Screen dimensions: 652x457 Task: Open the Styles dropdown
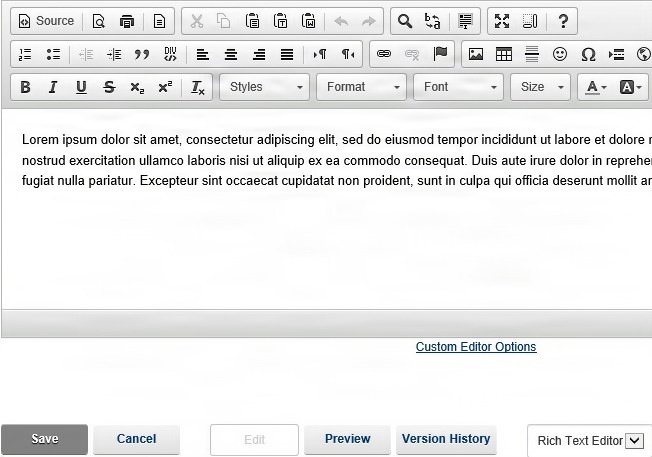point(264,87)
